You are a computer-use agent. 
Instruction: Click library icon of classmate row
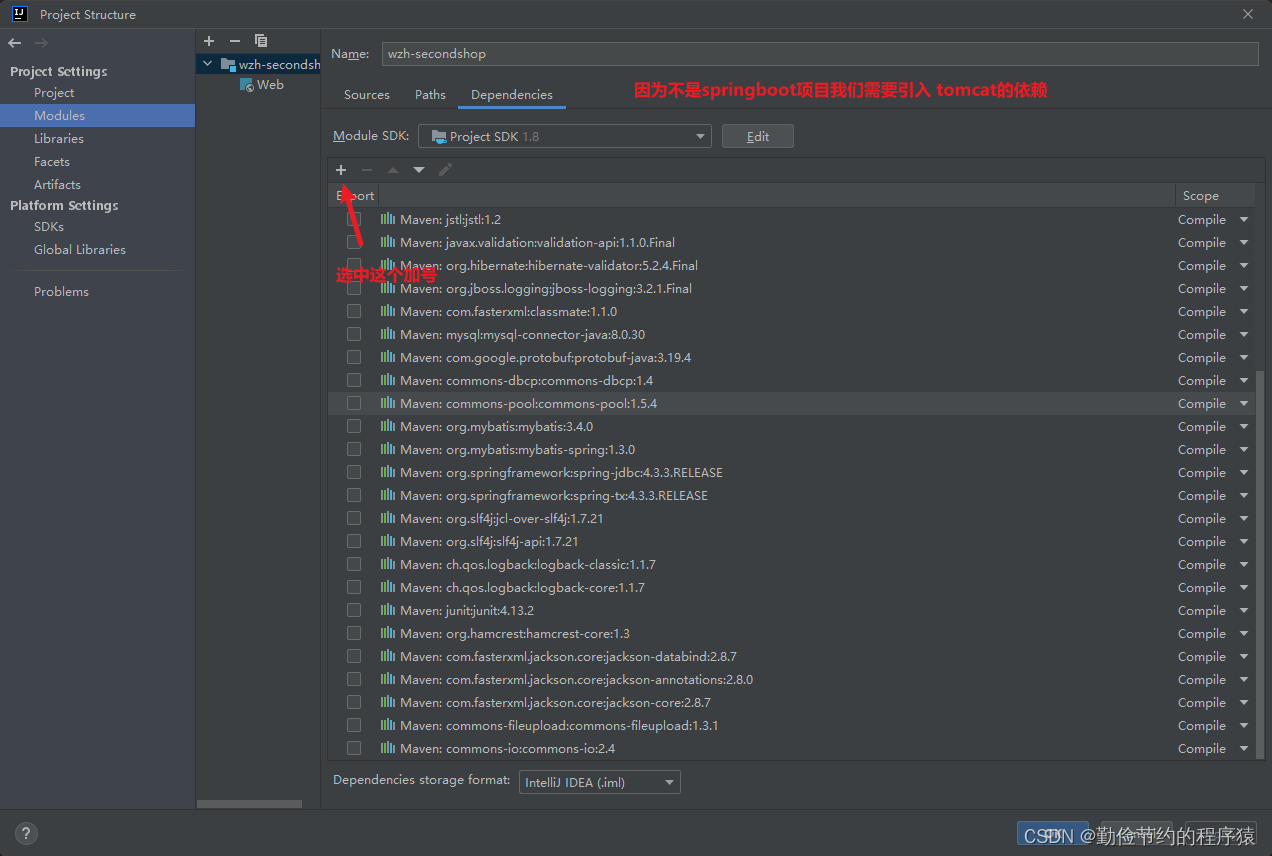coord(388,311)
